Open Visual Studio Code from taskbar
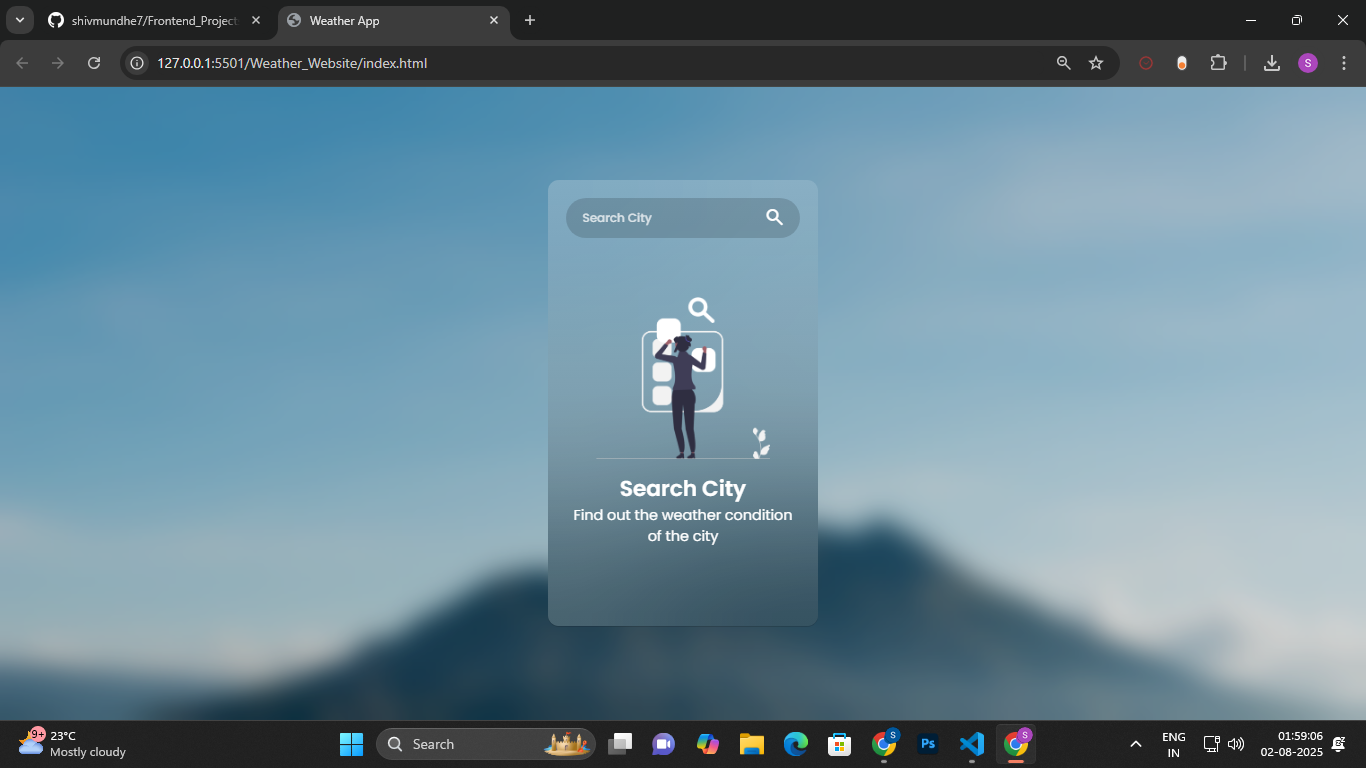This screenshot has width=1366, height=768. tap(971, 744)
